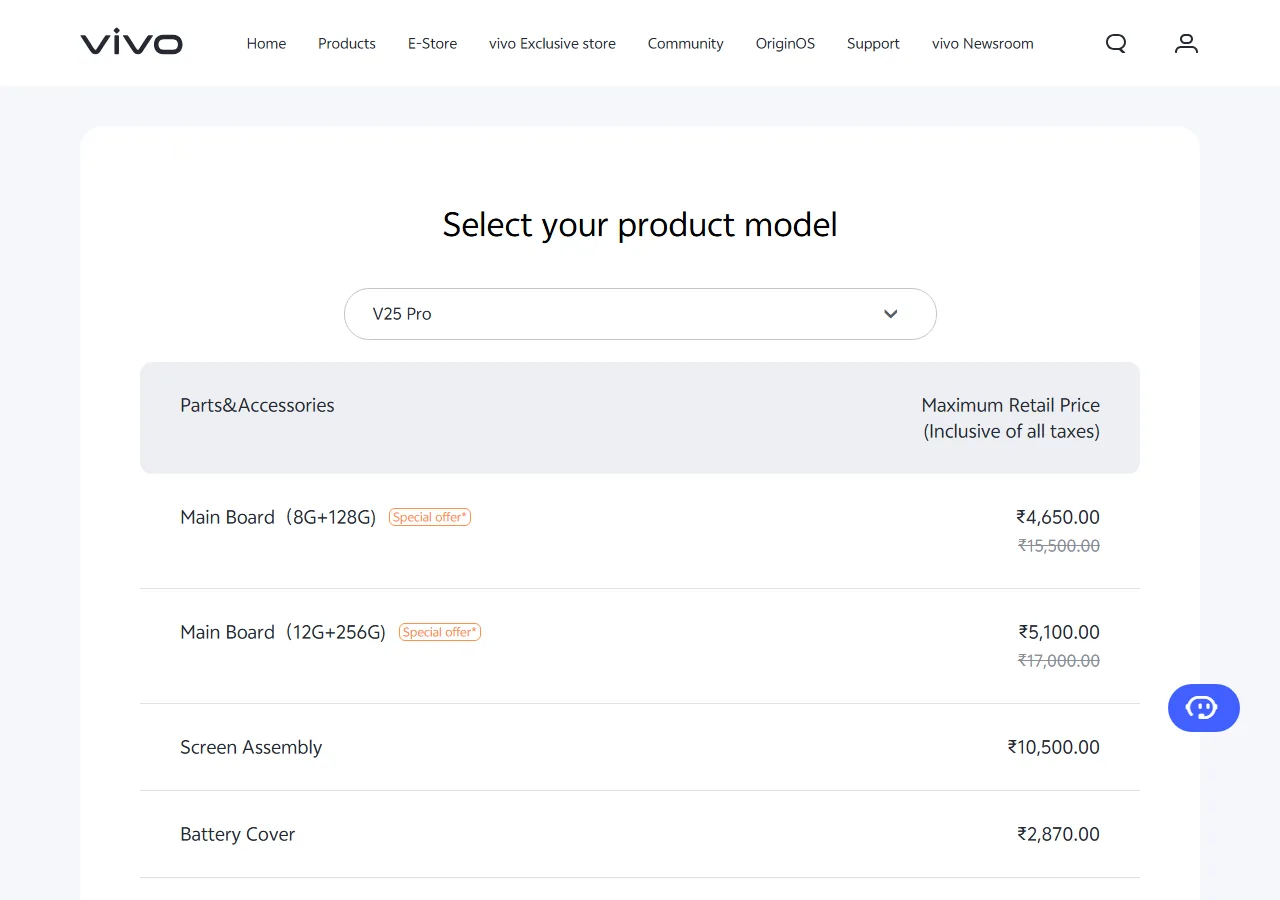This screenshot has width=1280, height=900.
Task: Open the V25 Pro model selector
Action: tap(640, 314)
